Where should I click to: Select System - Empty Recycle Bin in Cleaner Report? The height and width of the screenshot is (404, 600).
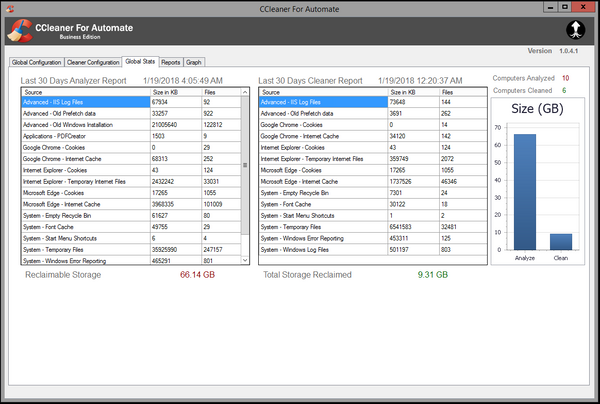coord(373,193)
